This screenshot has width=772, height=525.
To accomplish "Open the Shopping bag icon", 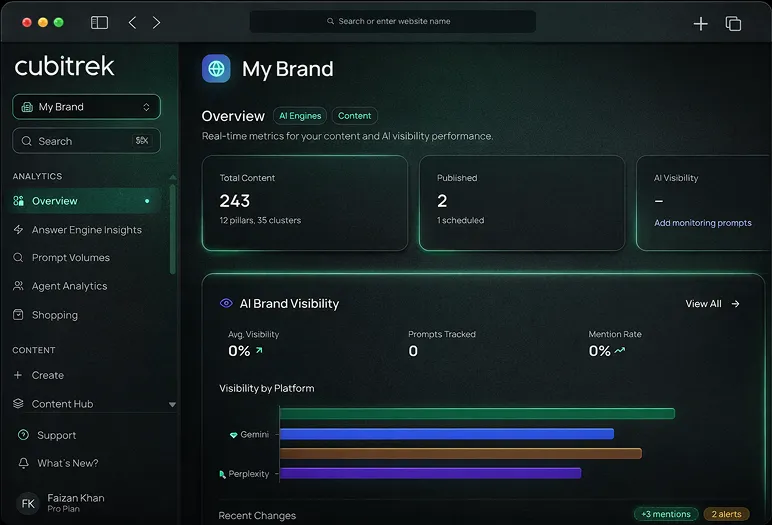I will tap(19, 315).
